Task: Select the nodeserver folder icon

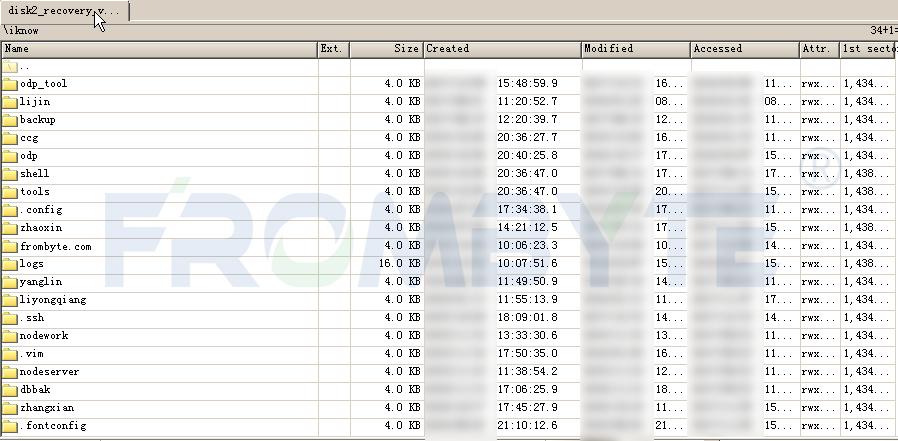Action: tap(10, 372)
